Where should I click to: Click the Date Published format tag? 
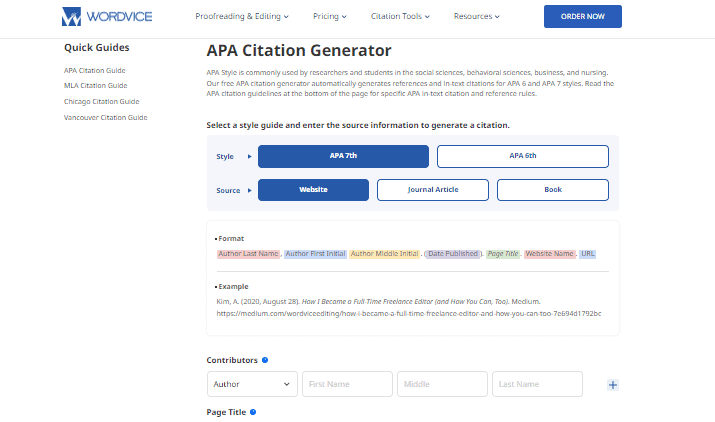[x=453, y=254]
